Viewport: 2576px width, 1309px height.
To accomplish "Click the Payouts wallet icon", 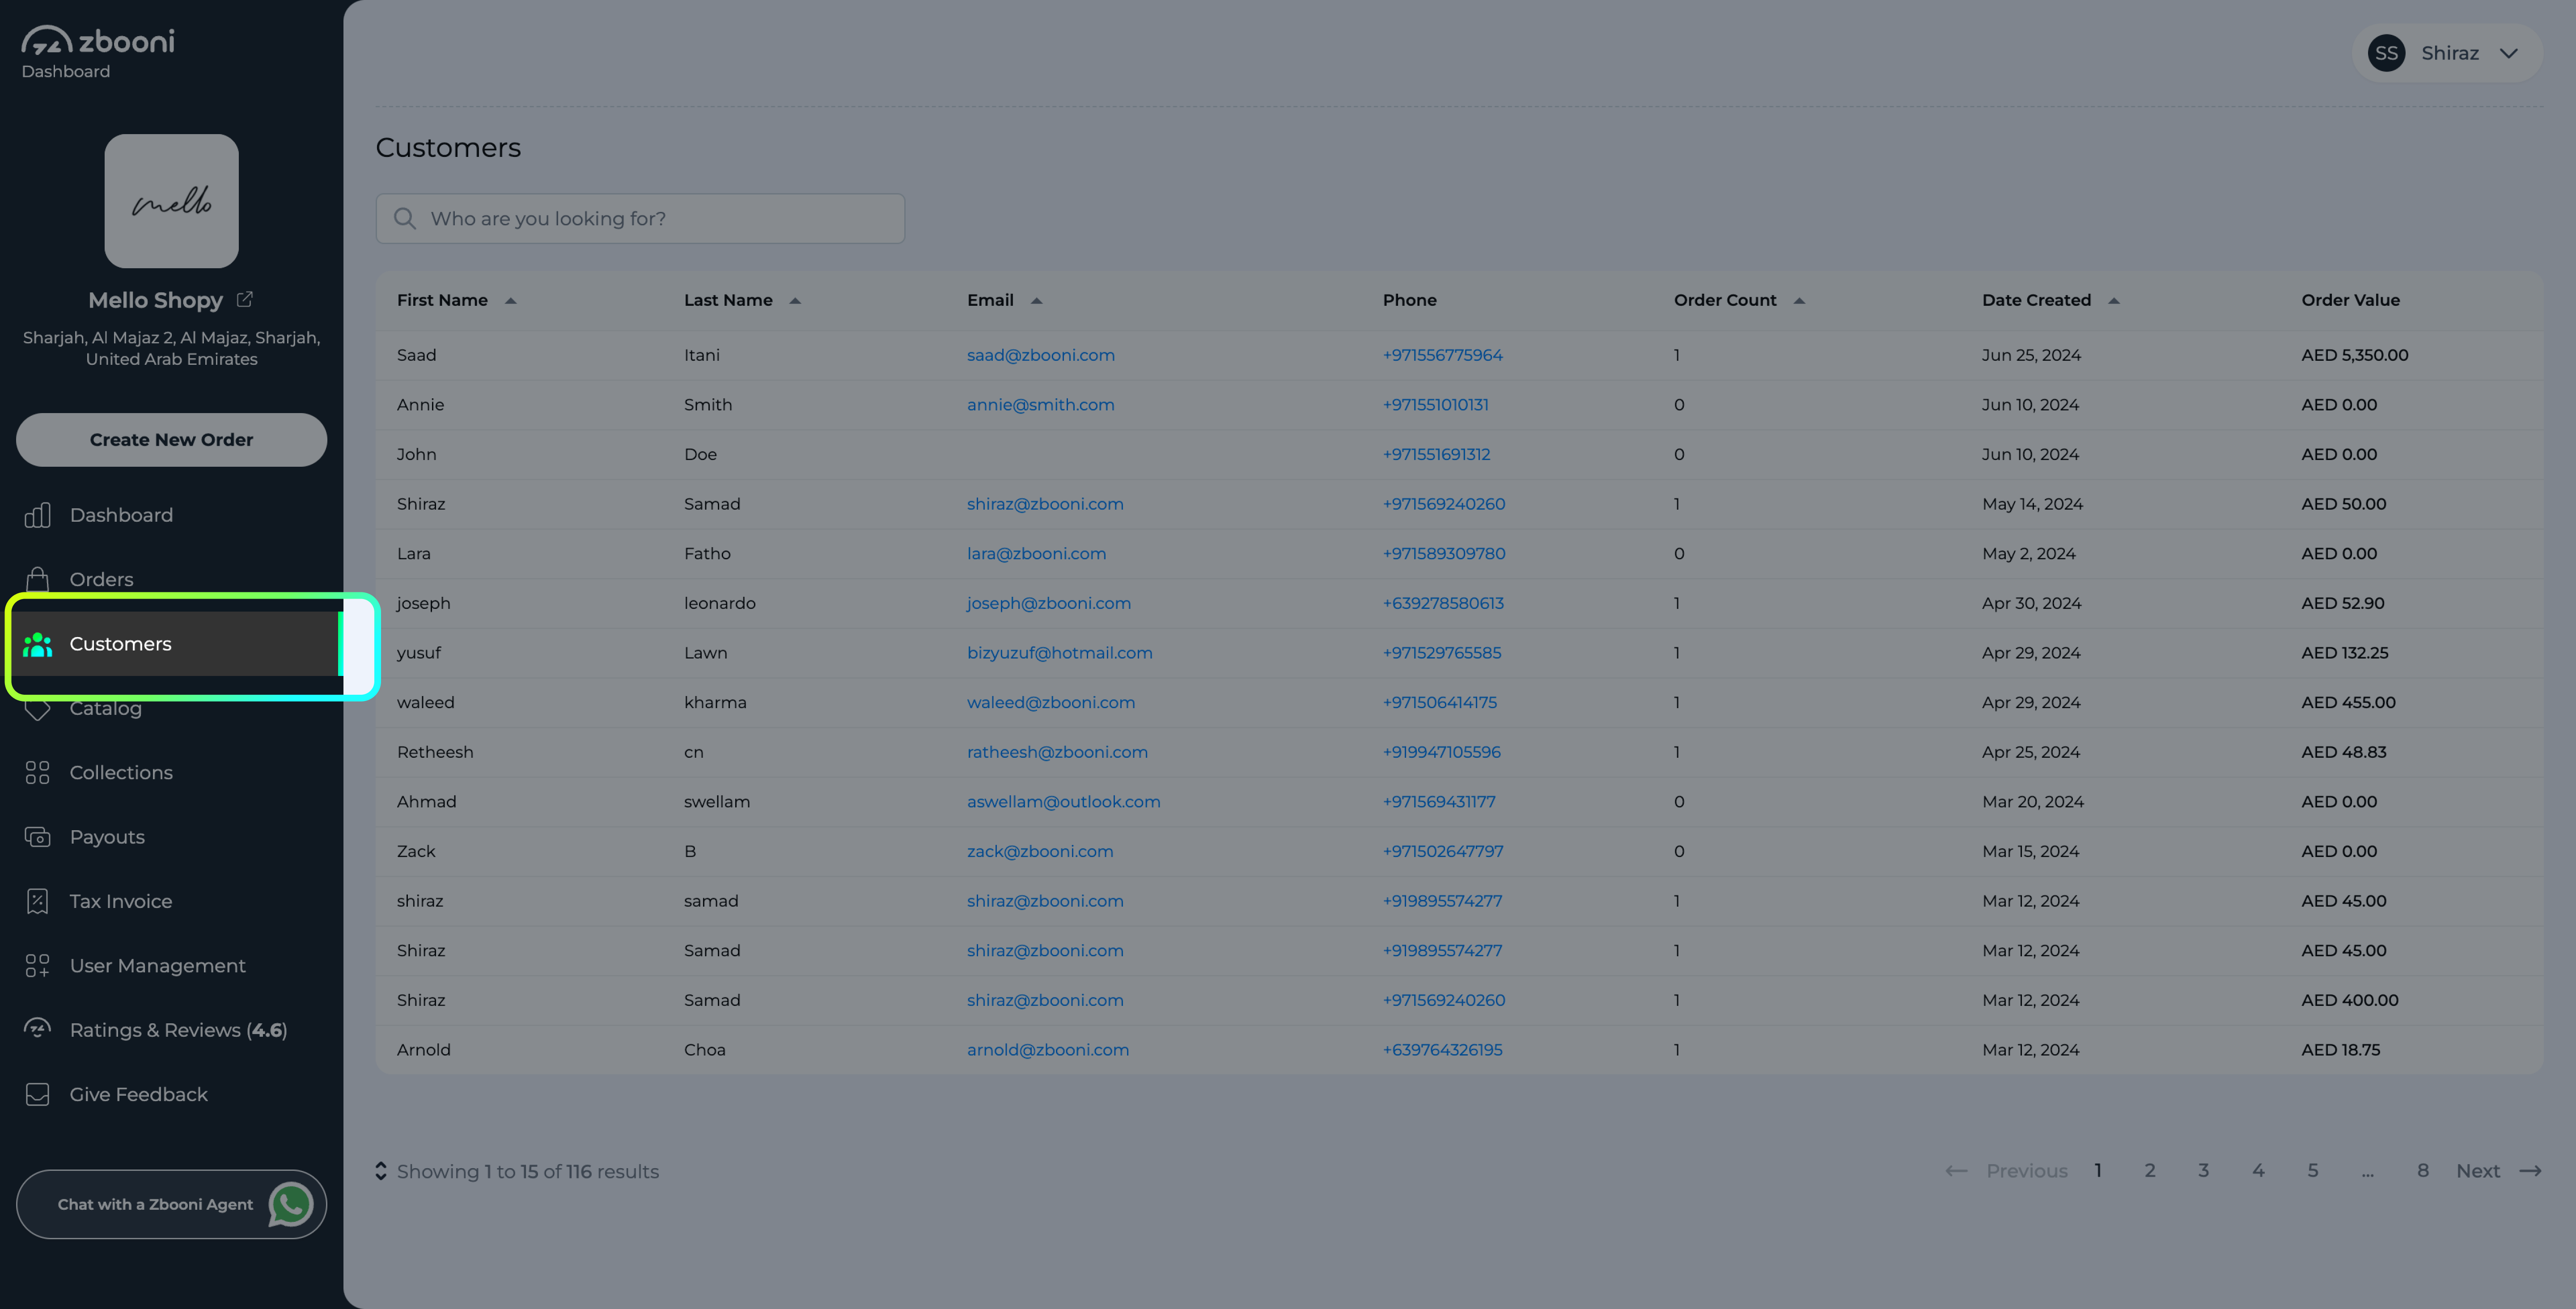I will 37,837.
